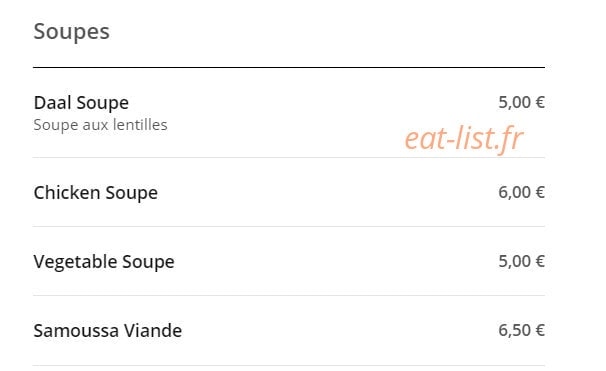
Task: Click the word Daal in the first item
Action: pos(53,103)
